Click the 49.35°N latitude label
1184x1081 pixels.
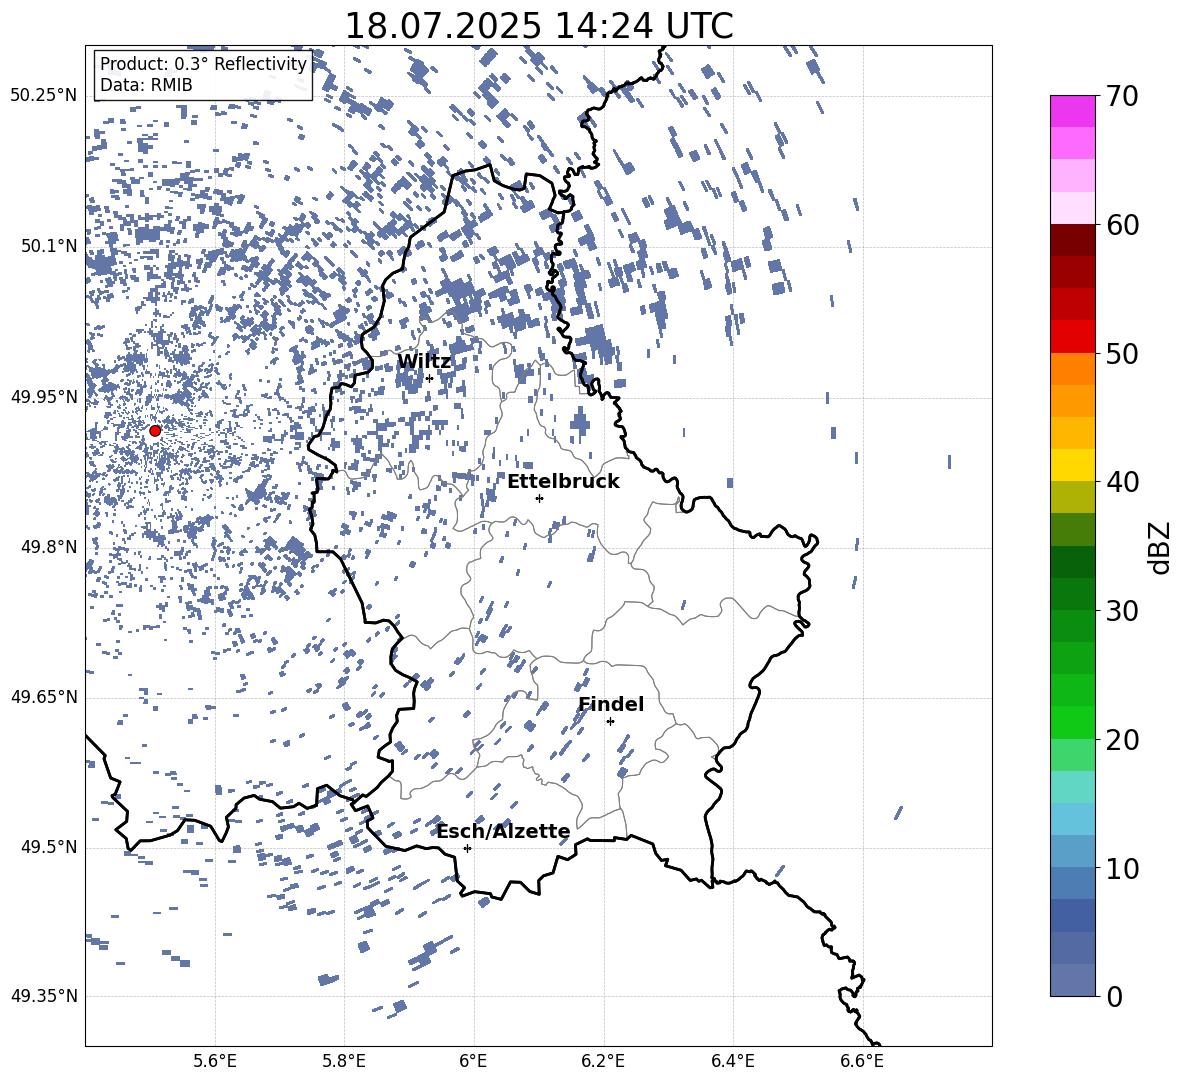click(x=44, y=996)
